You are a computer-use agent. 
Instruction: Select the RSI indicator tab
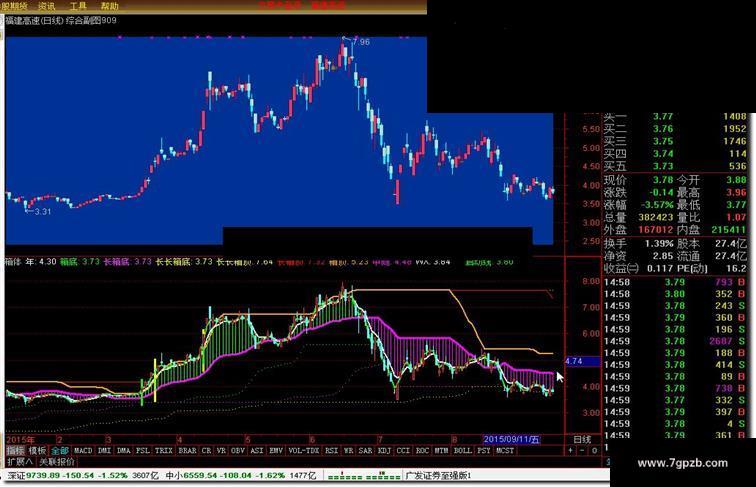(x=331, y=451)
